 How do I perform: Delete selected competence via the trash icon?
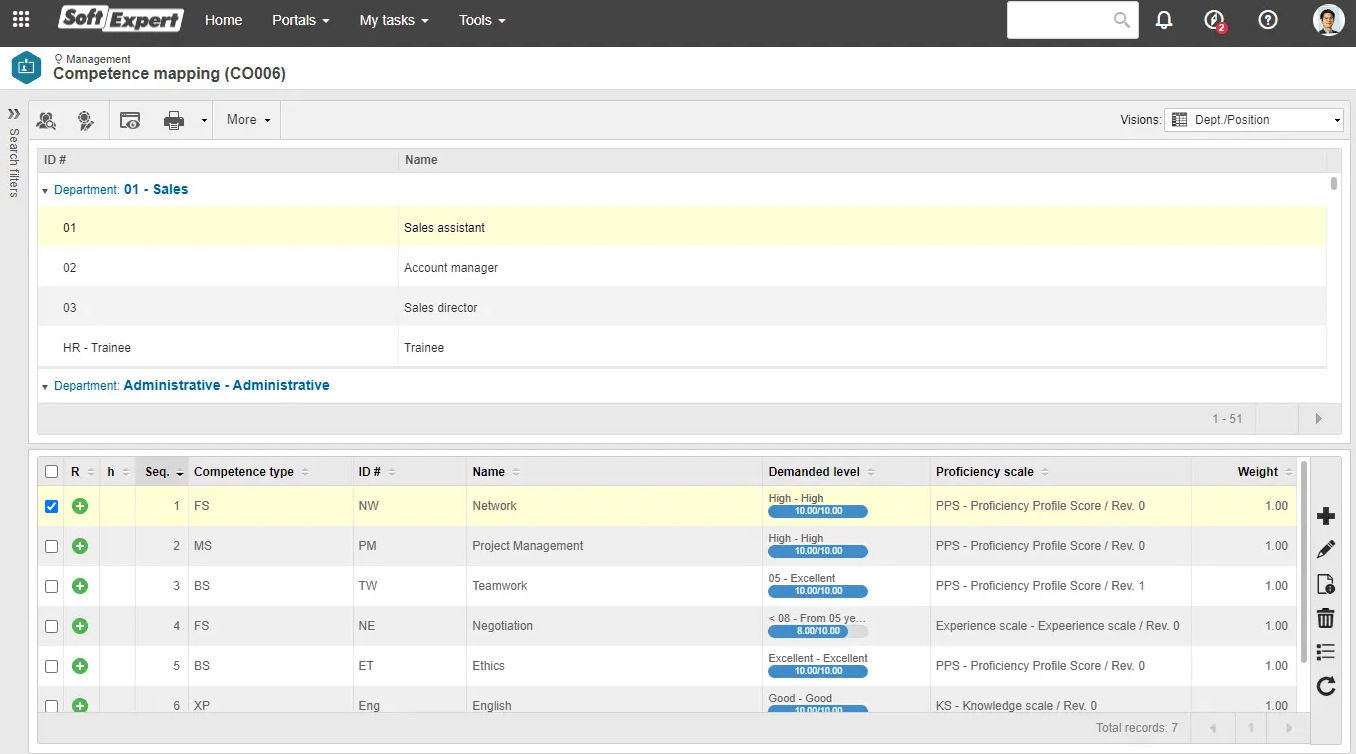click(1325, 618)
